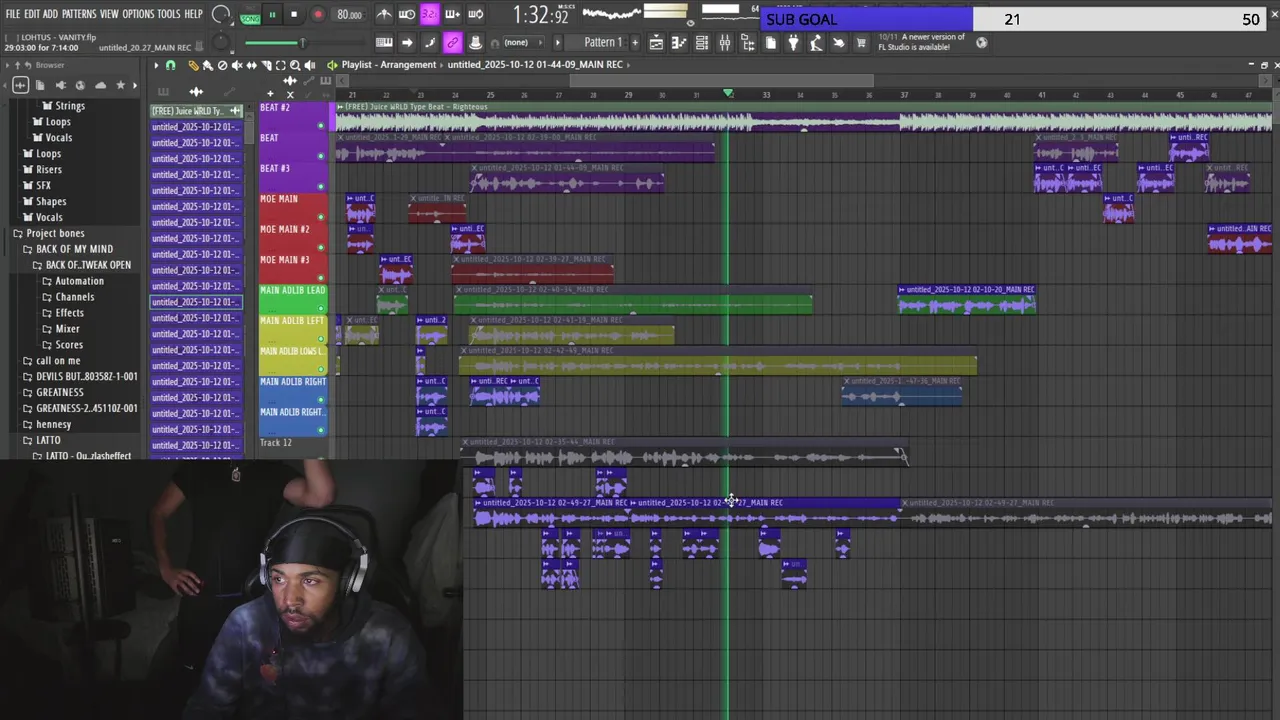Expand the call on me folder
The image size is (1280, 720).
tap(58, 361)
